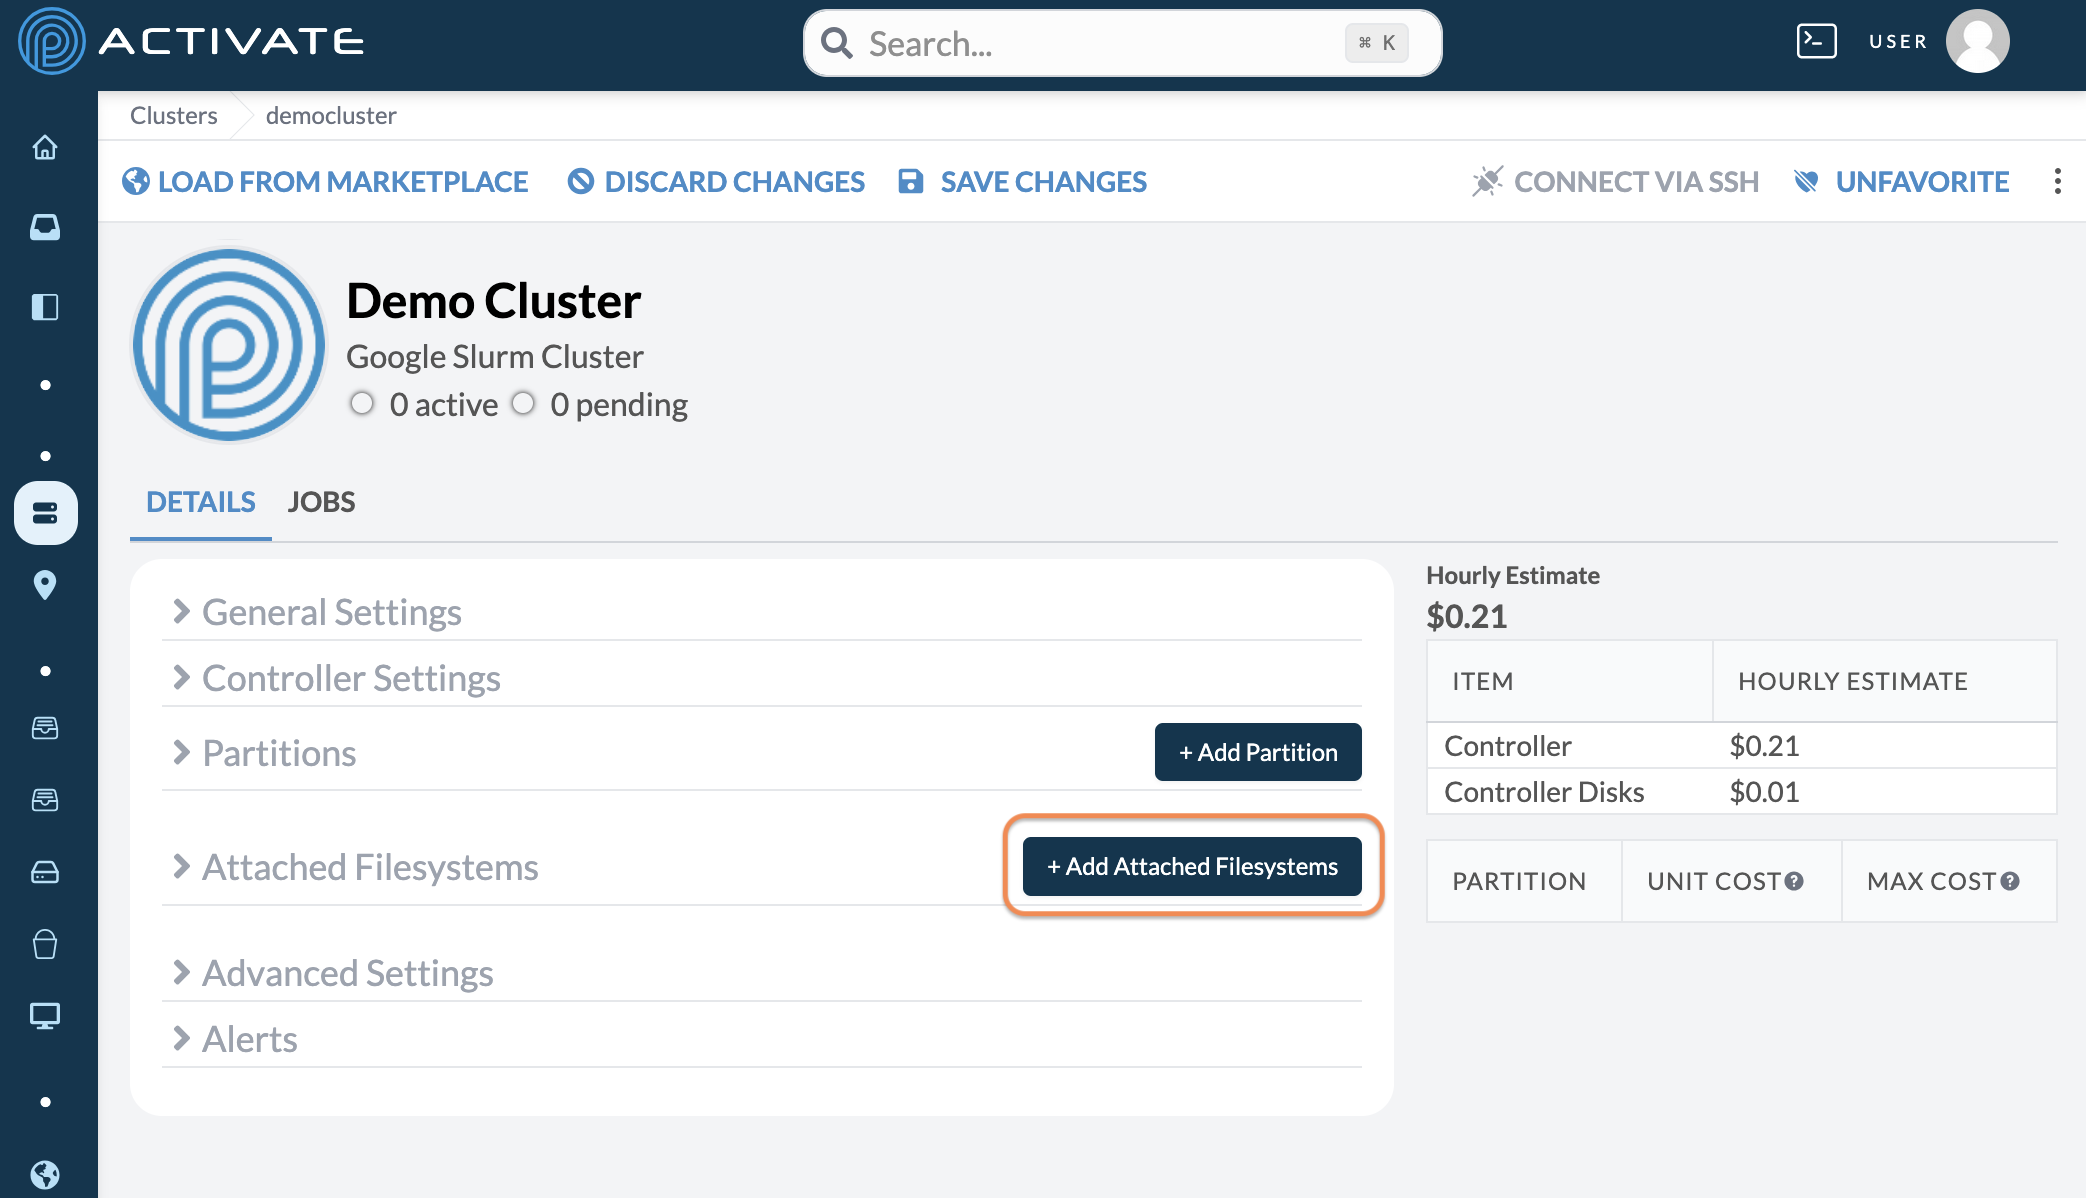Open the inbox tray icon in sidebar
Screen dimensions: 2086x1198
pos(45,228)
